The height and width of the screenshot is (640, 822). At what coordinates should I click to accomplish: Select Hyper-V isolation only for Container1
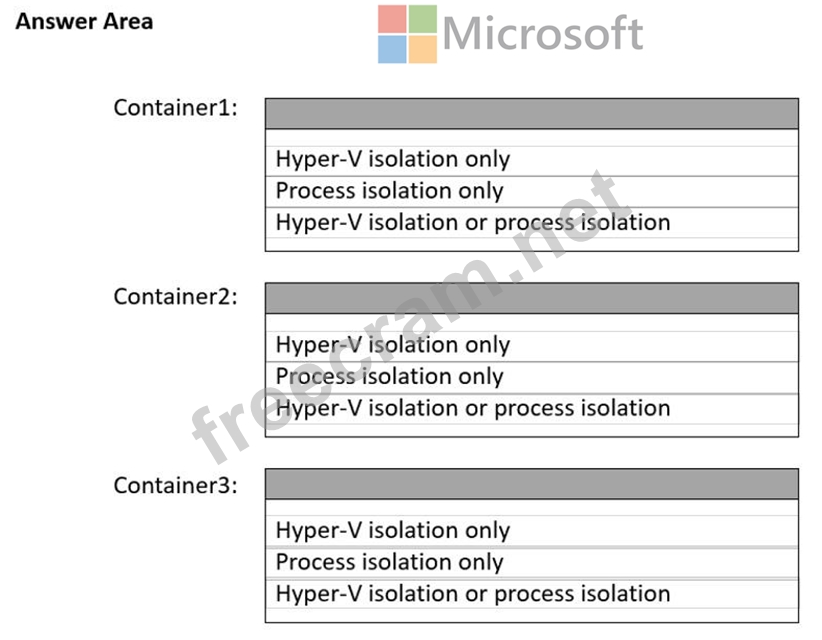(393, 159)
